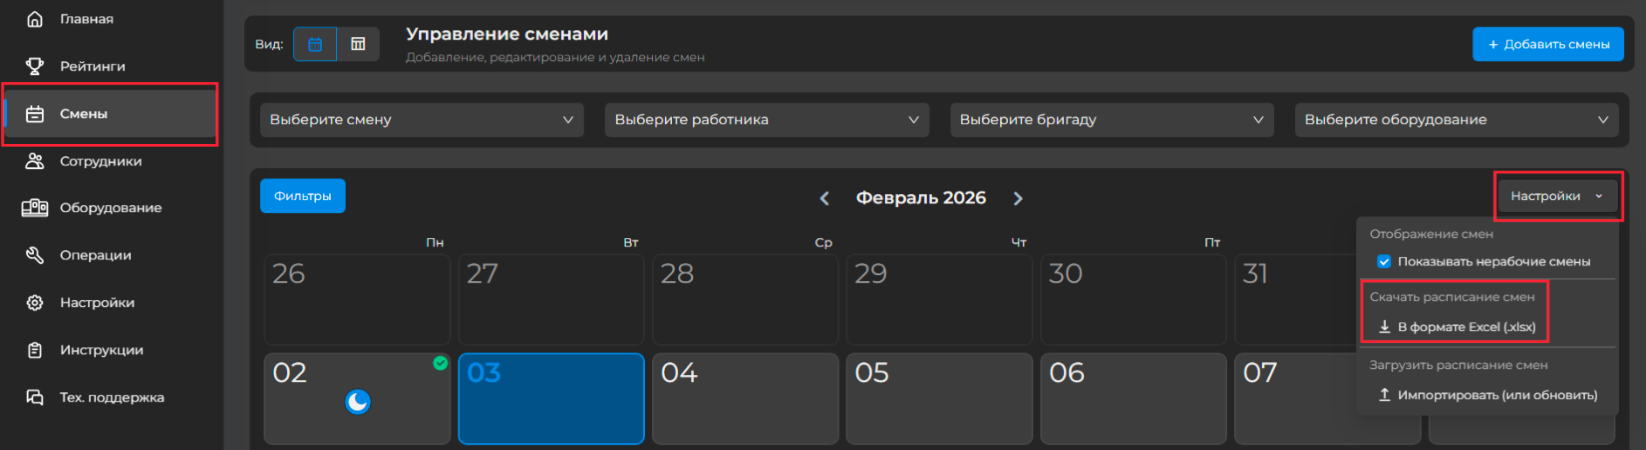Download schedule В формате Excel (.xlsx)
The height and width of the screenshot is (450, 1646).
click(x=1465, y=327)
